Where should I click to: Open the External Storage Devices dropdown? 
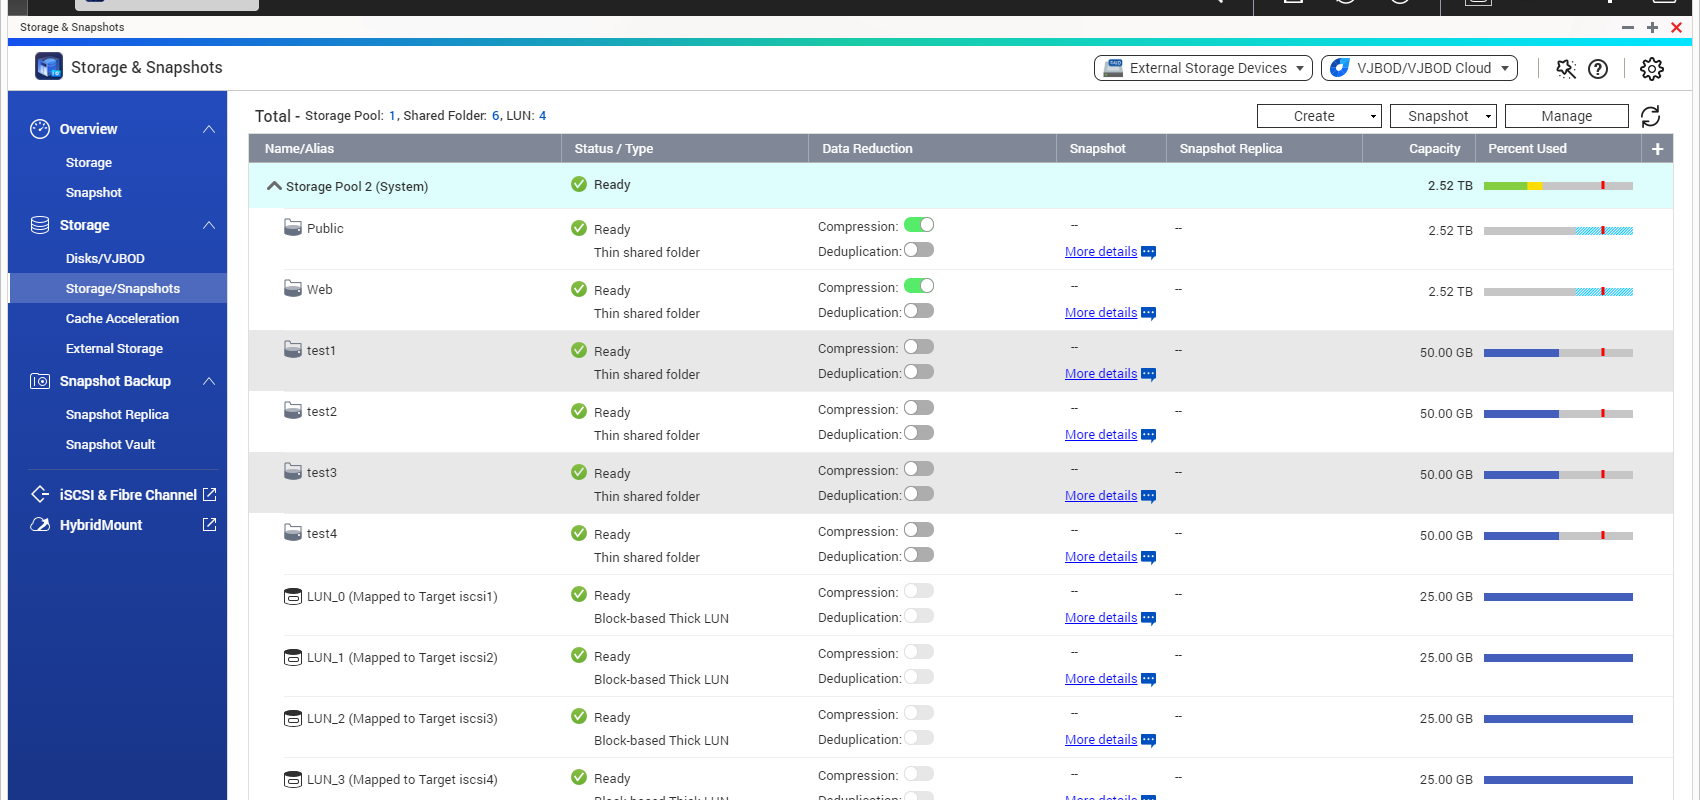tap(1203, 68)
